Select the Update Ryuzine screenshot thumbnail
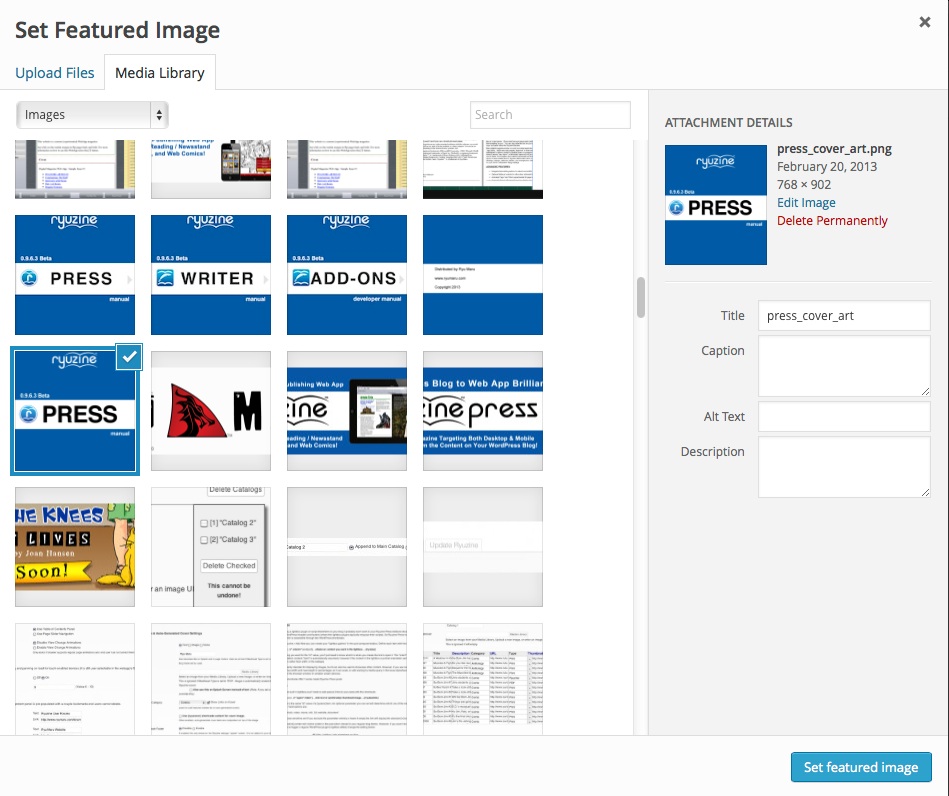Screen dimensions: 949x796 483,547
